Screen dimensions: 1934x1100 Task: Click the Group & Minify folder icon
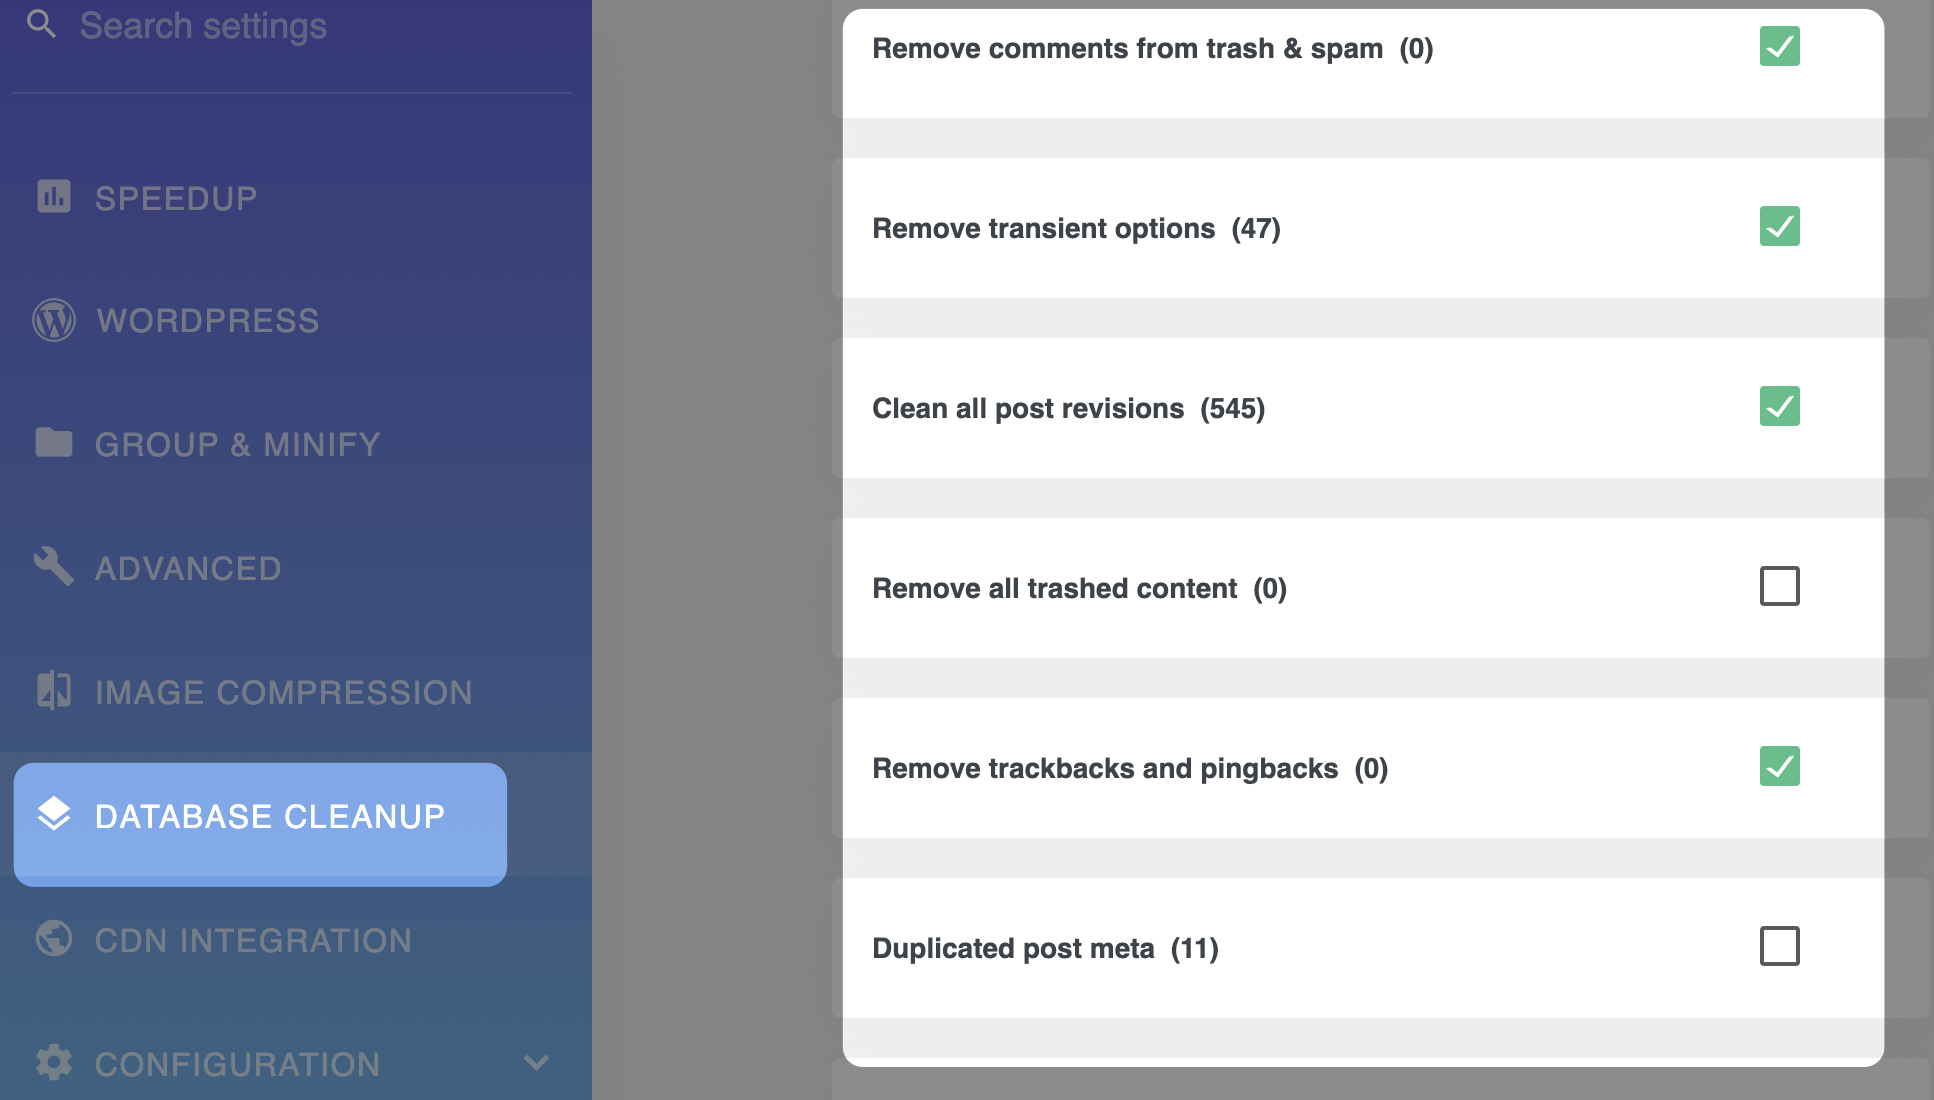coord(54,442)
